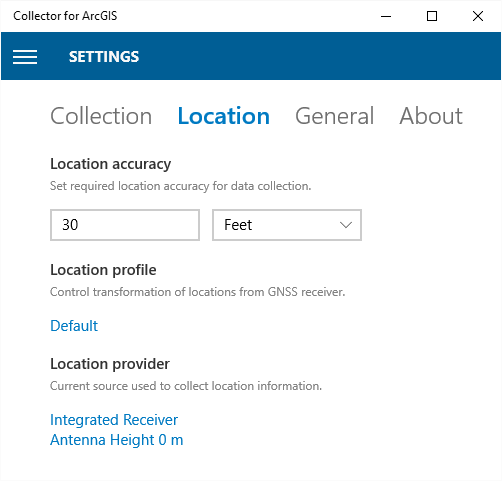Image resolution: width=502 pixels, height=481 pixels.
Task: Minimize the Collector for ArcGIS window
Action: tap(386, 16)
